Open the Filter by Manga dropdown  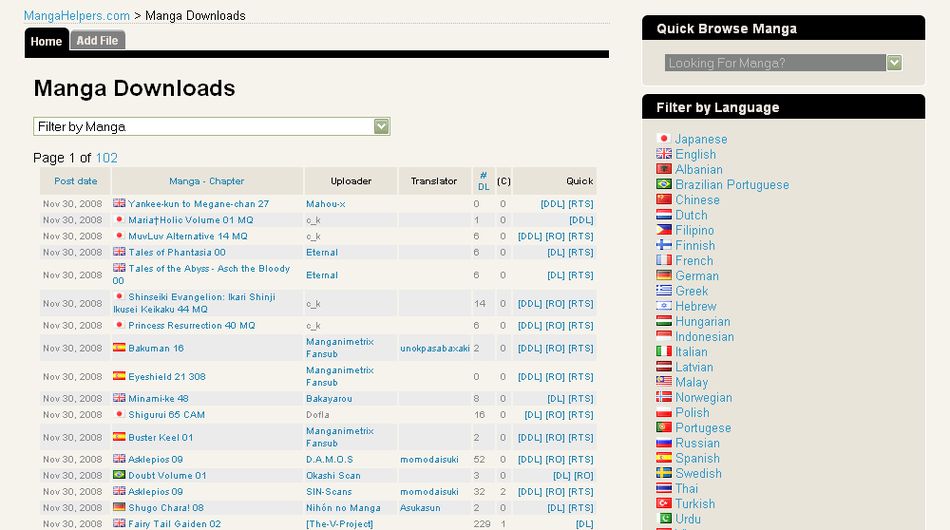point(211,127)
